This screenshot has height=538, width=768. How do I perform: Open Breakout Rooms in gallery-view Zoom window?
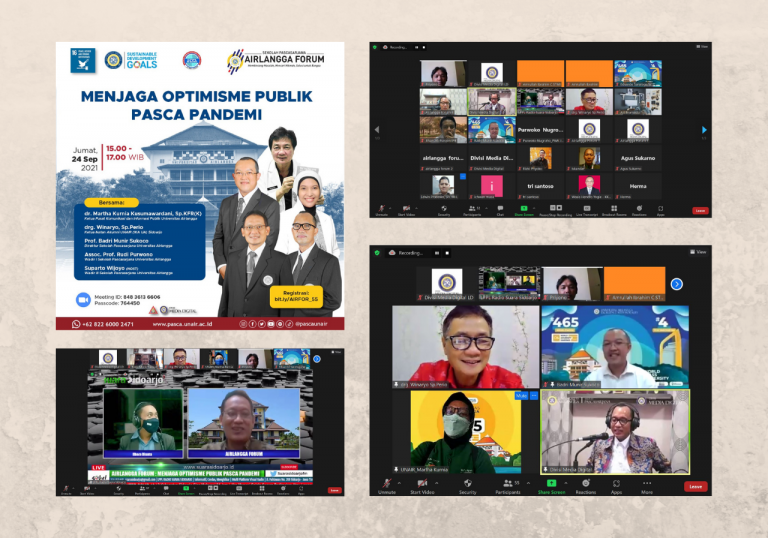614,211
